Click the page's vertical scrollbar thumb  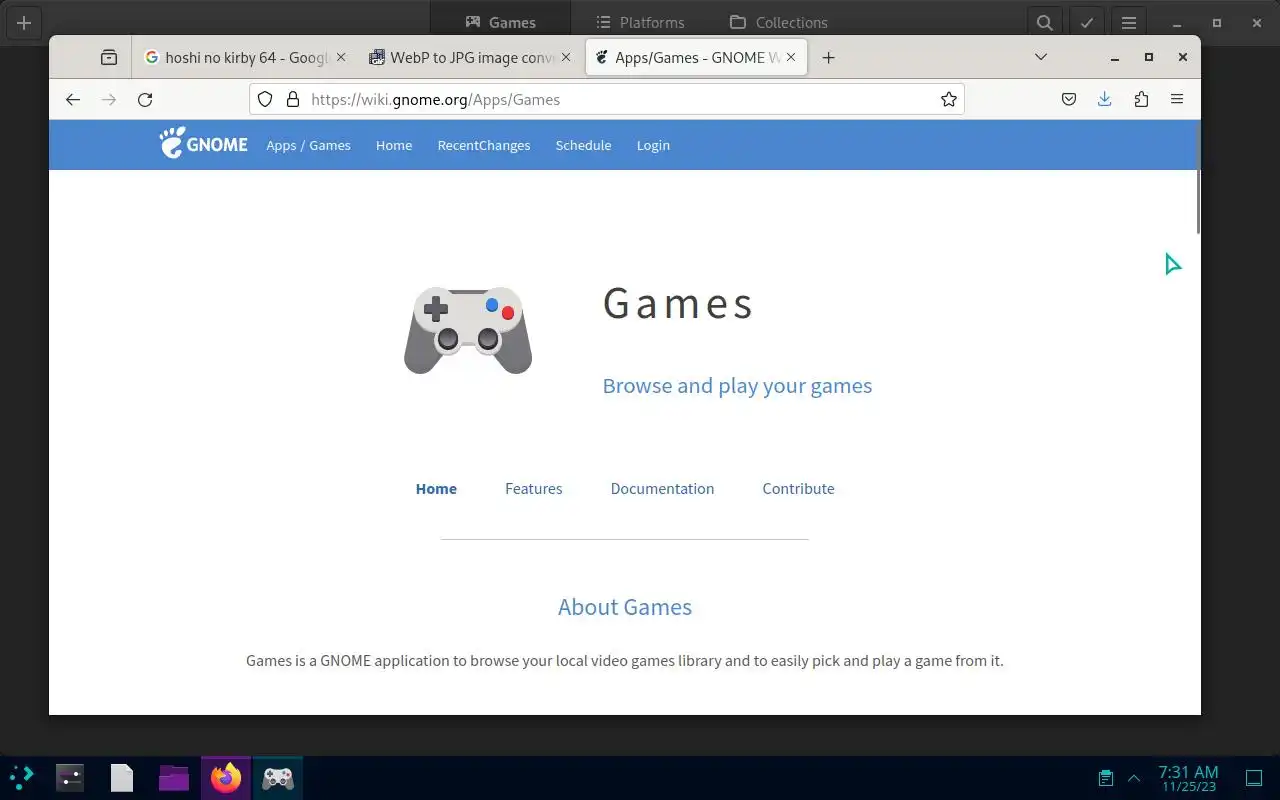[x=1197, y=178]
